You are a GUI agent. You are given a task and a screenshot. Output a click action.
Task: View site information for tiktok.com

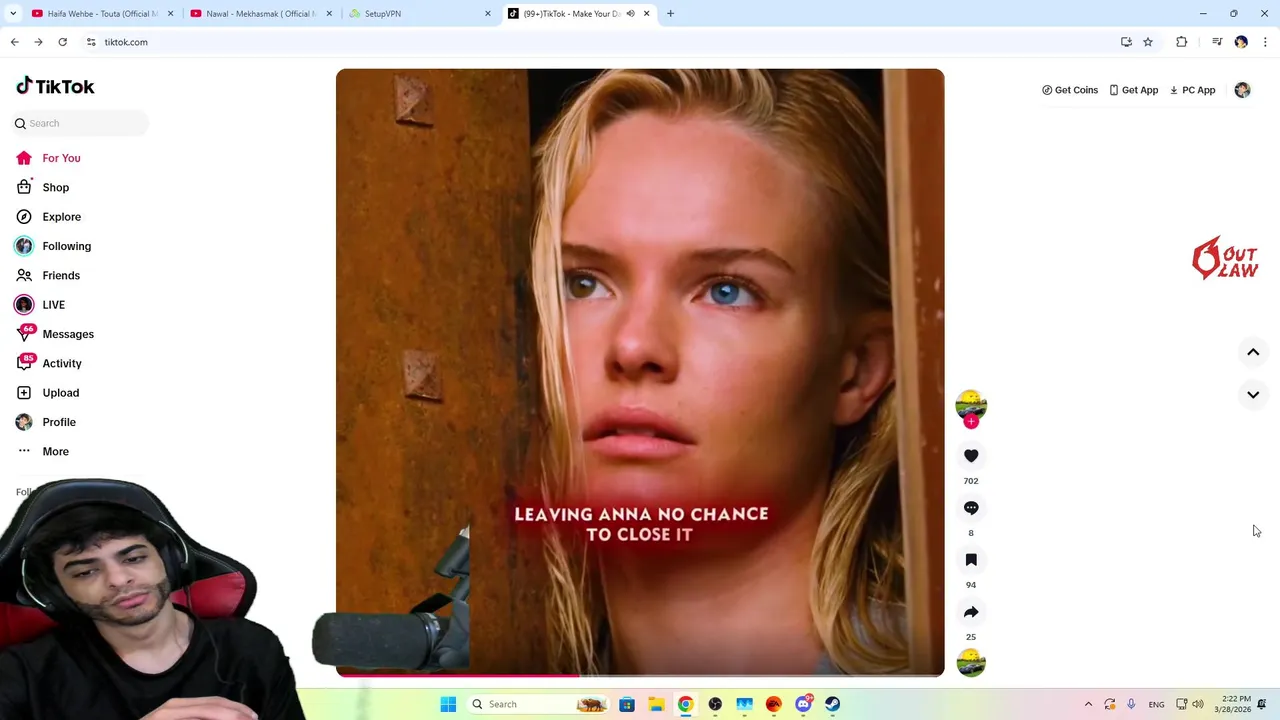[x=91, y=42]
